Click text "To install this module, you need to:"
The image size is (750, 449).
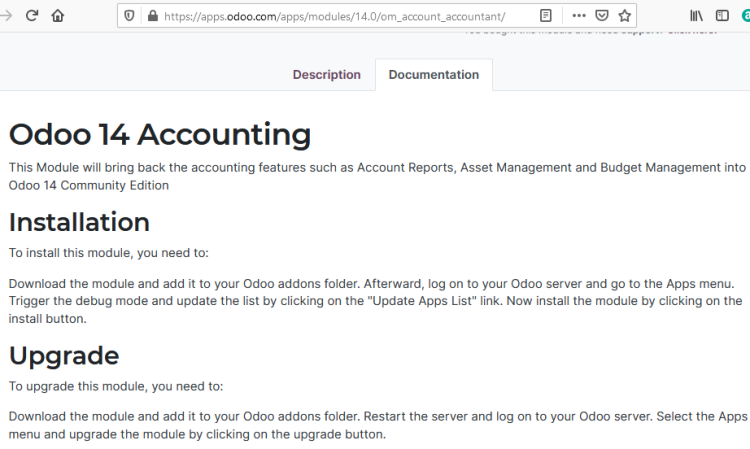click(x=109, y=252)
